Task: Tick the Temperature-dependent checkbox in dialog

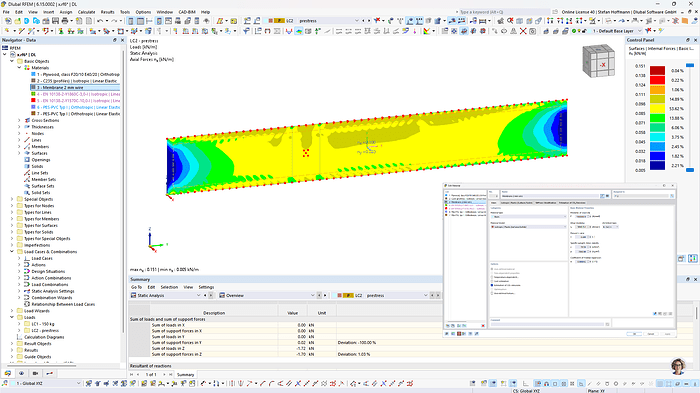Action: [492, 277]
